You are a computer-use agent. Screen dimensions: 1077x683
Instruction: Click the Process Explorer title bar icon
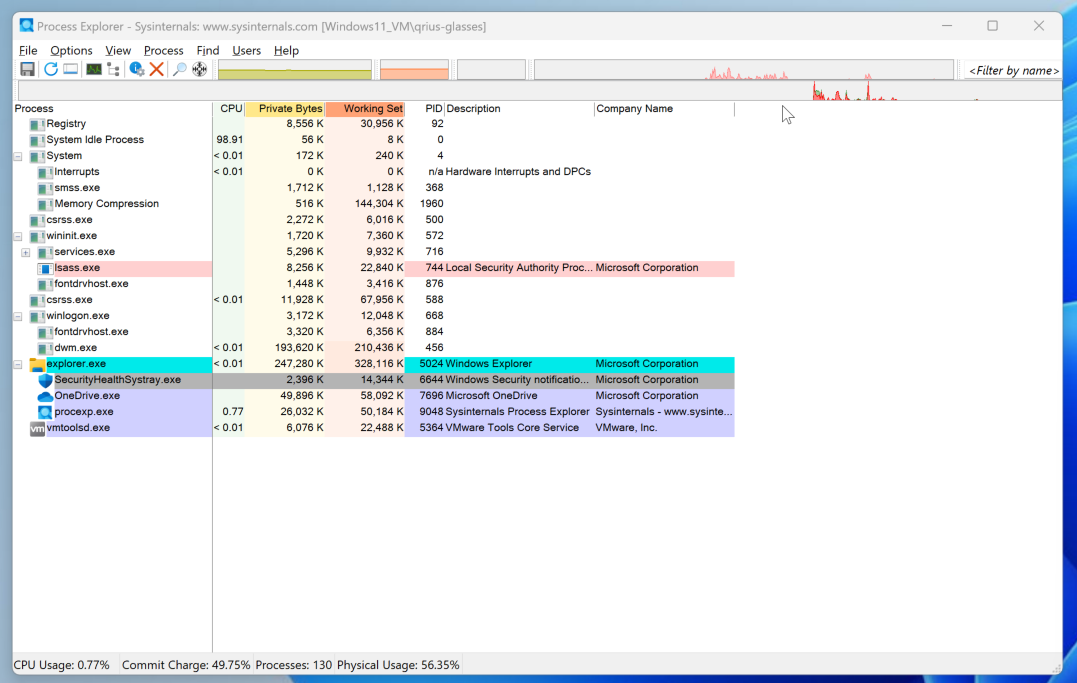[26, 26]
